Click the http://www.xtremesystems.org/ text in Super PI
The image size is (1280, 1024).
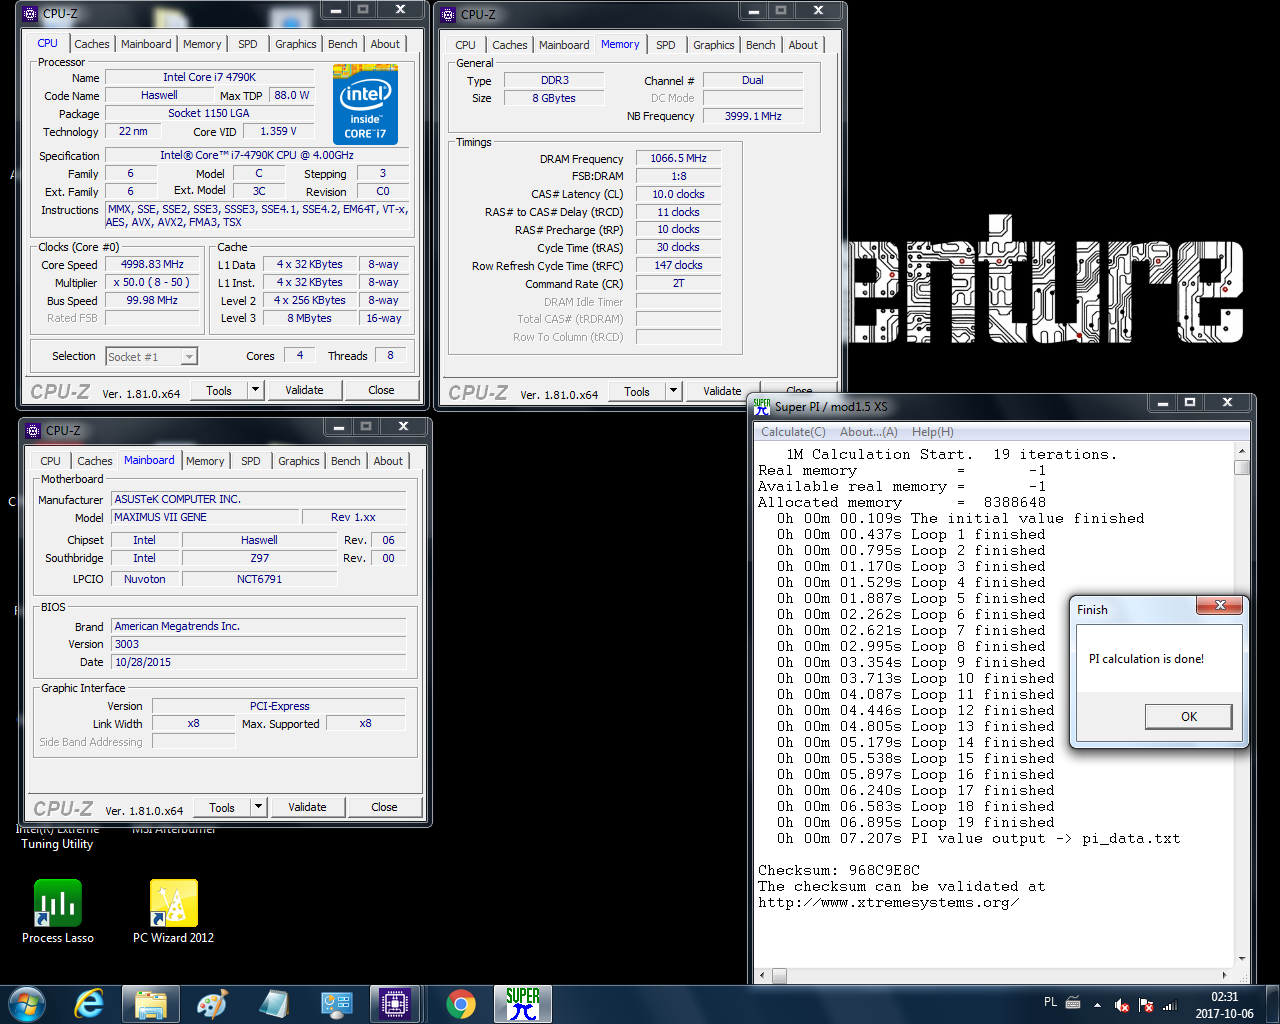(x=889, y=903)
